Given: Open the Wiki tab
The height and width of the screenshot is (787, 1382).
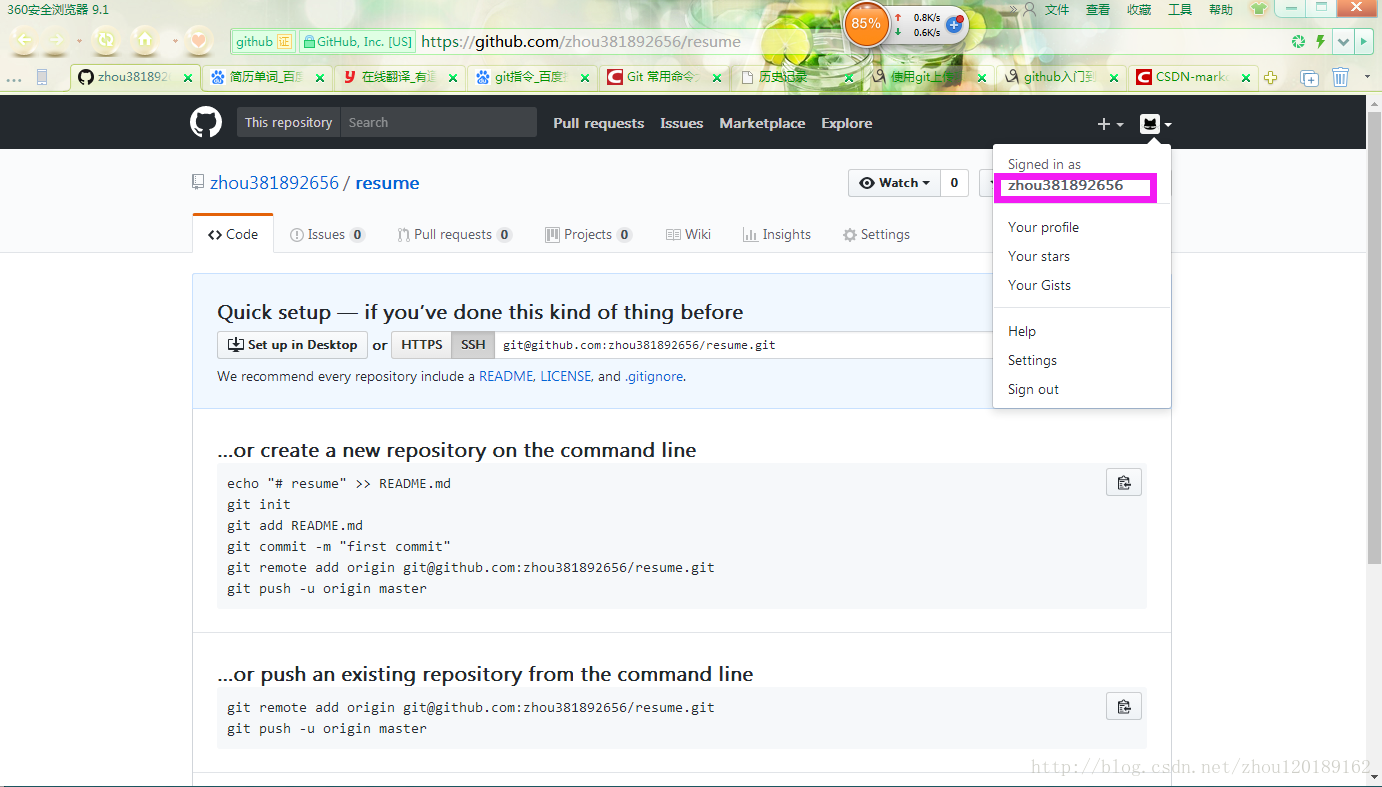Looking at the screenshot, I should pos(688,234).
